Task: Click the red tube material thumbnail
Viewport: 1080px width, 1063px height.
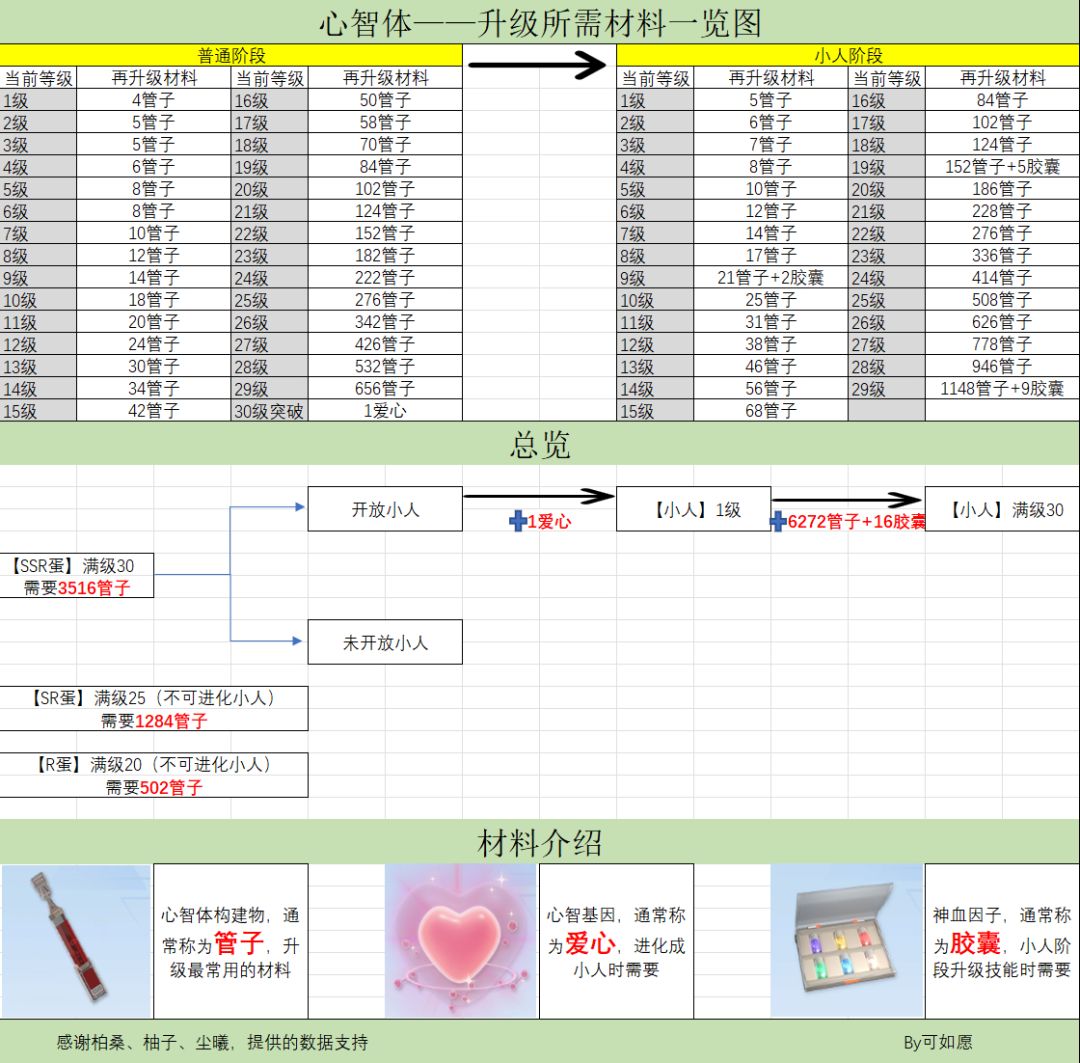Action: [76, 941]
